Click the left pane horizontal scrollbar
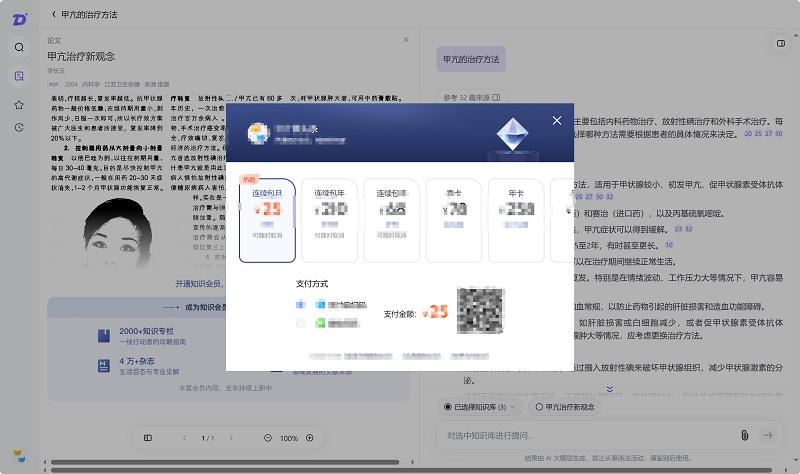Image resolution: width=800 pixels, height=474 pixels. (x=225, y=462)
